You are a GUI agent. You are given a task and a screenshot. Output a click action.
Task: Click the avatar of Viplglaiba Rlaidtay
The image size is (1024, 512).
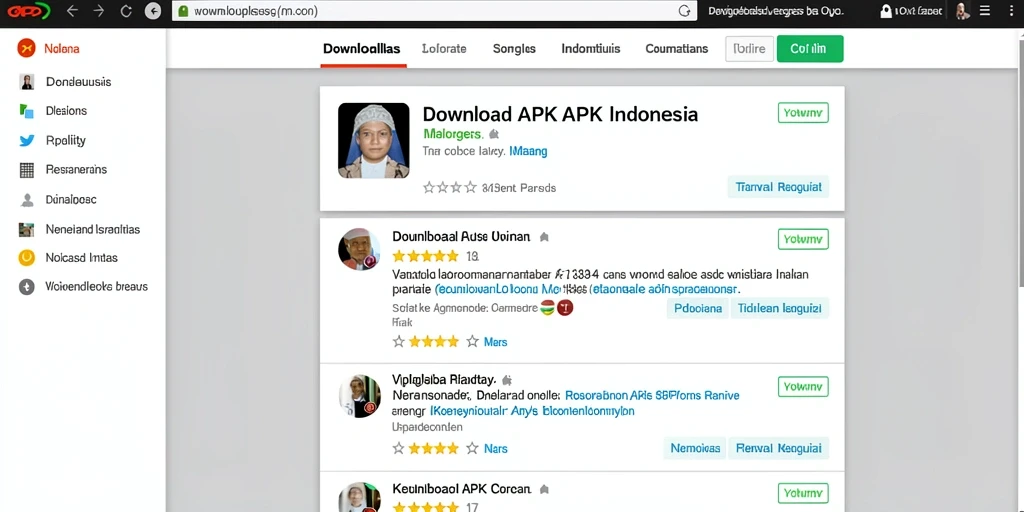pos(359,396)
